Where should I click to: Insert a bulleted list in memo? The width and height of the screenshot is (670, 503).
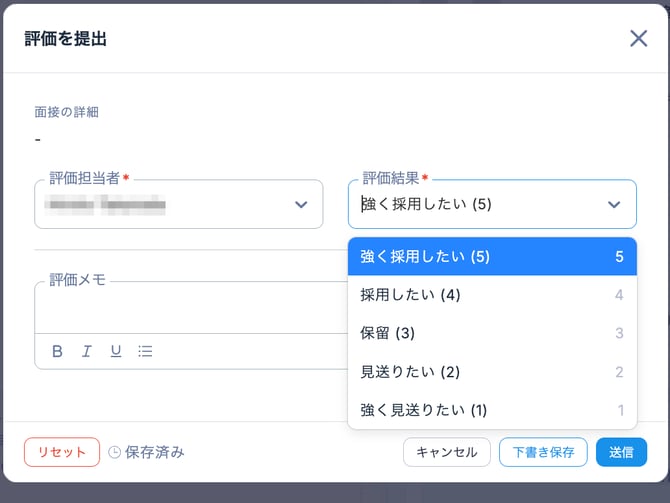145,351
